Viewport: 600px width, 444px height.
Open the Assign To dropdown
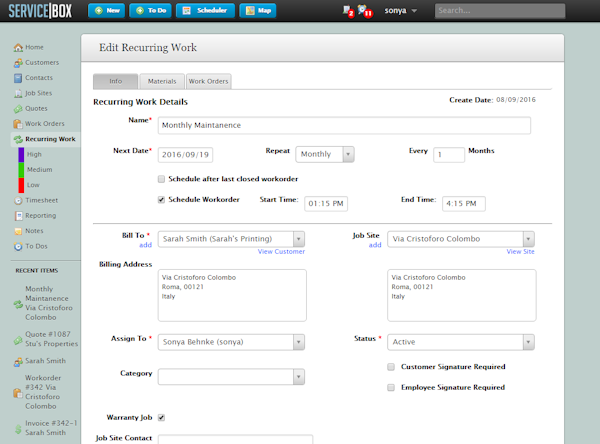point(232,342)
